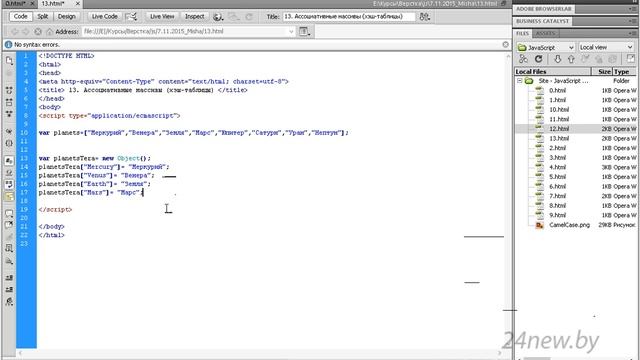This screenshot has height=360, width=640.
Task: Toggle Live View mode
Action: 162,17
